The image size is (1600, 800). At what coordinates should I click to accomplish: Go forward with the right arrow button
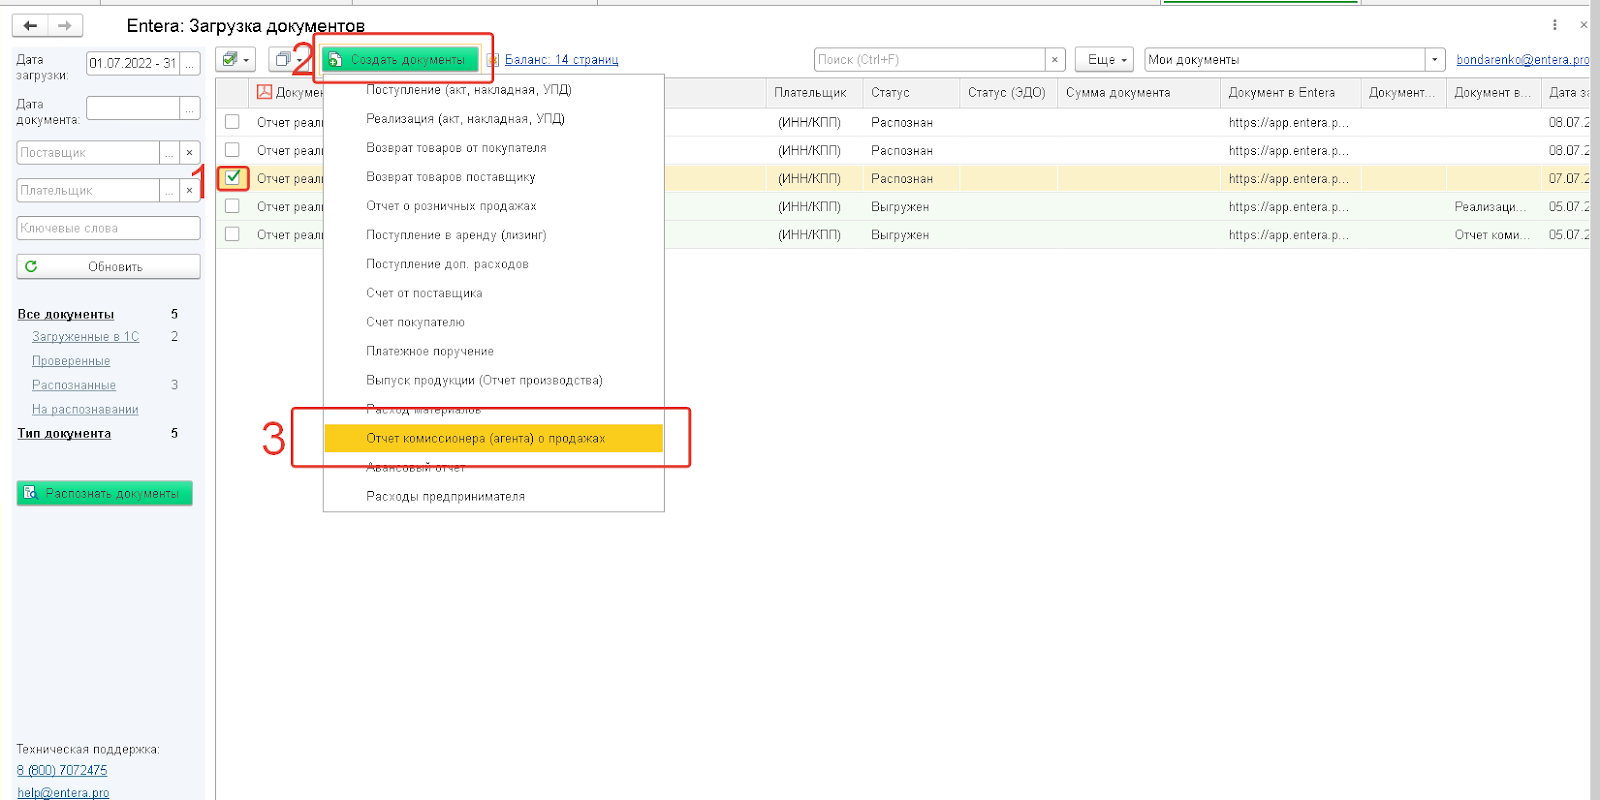pos(65,26)
